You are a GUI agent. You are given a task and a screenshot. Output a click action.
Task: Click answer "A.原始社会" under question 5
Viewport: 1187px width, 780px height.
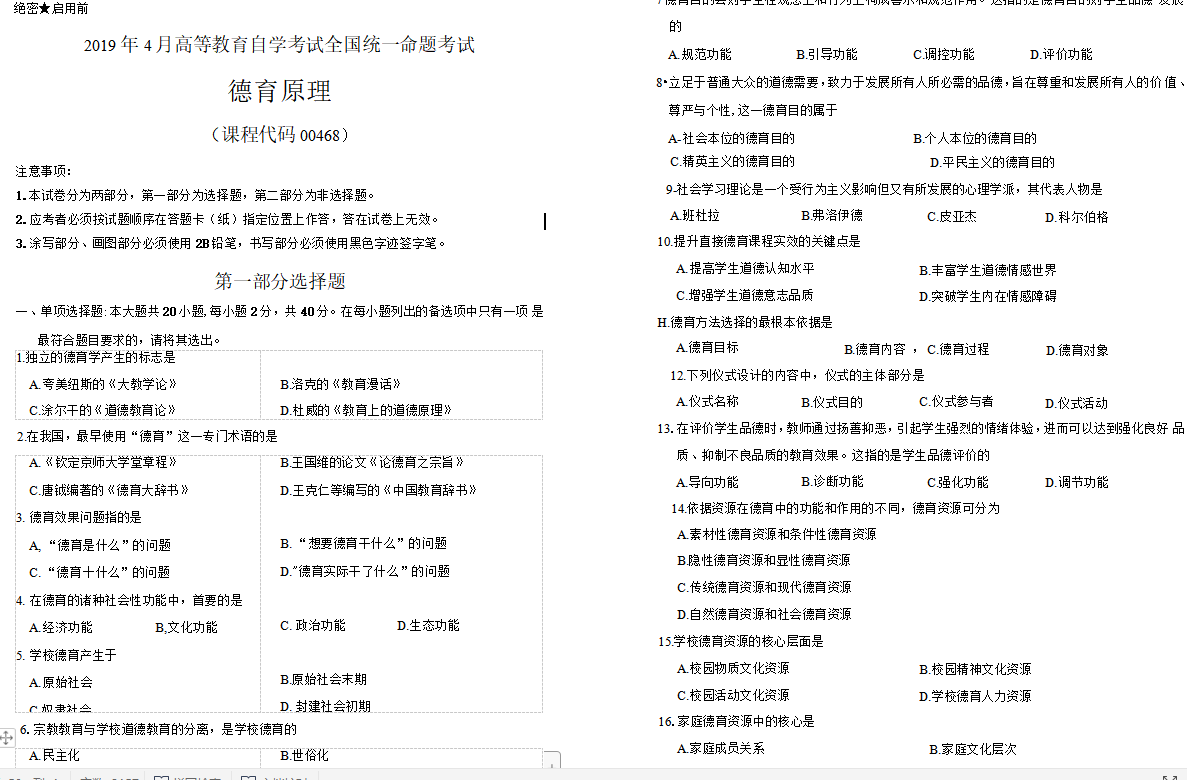point(61,682)
